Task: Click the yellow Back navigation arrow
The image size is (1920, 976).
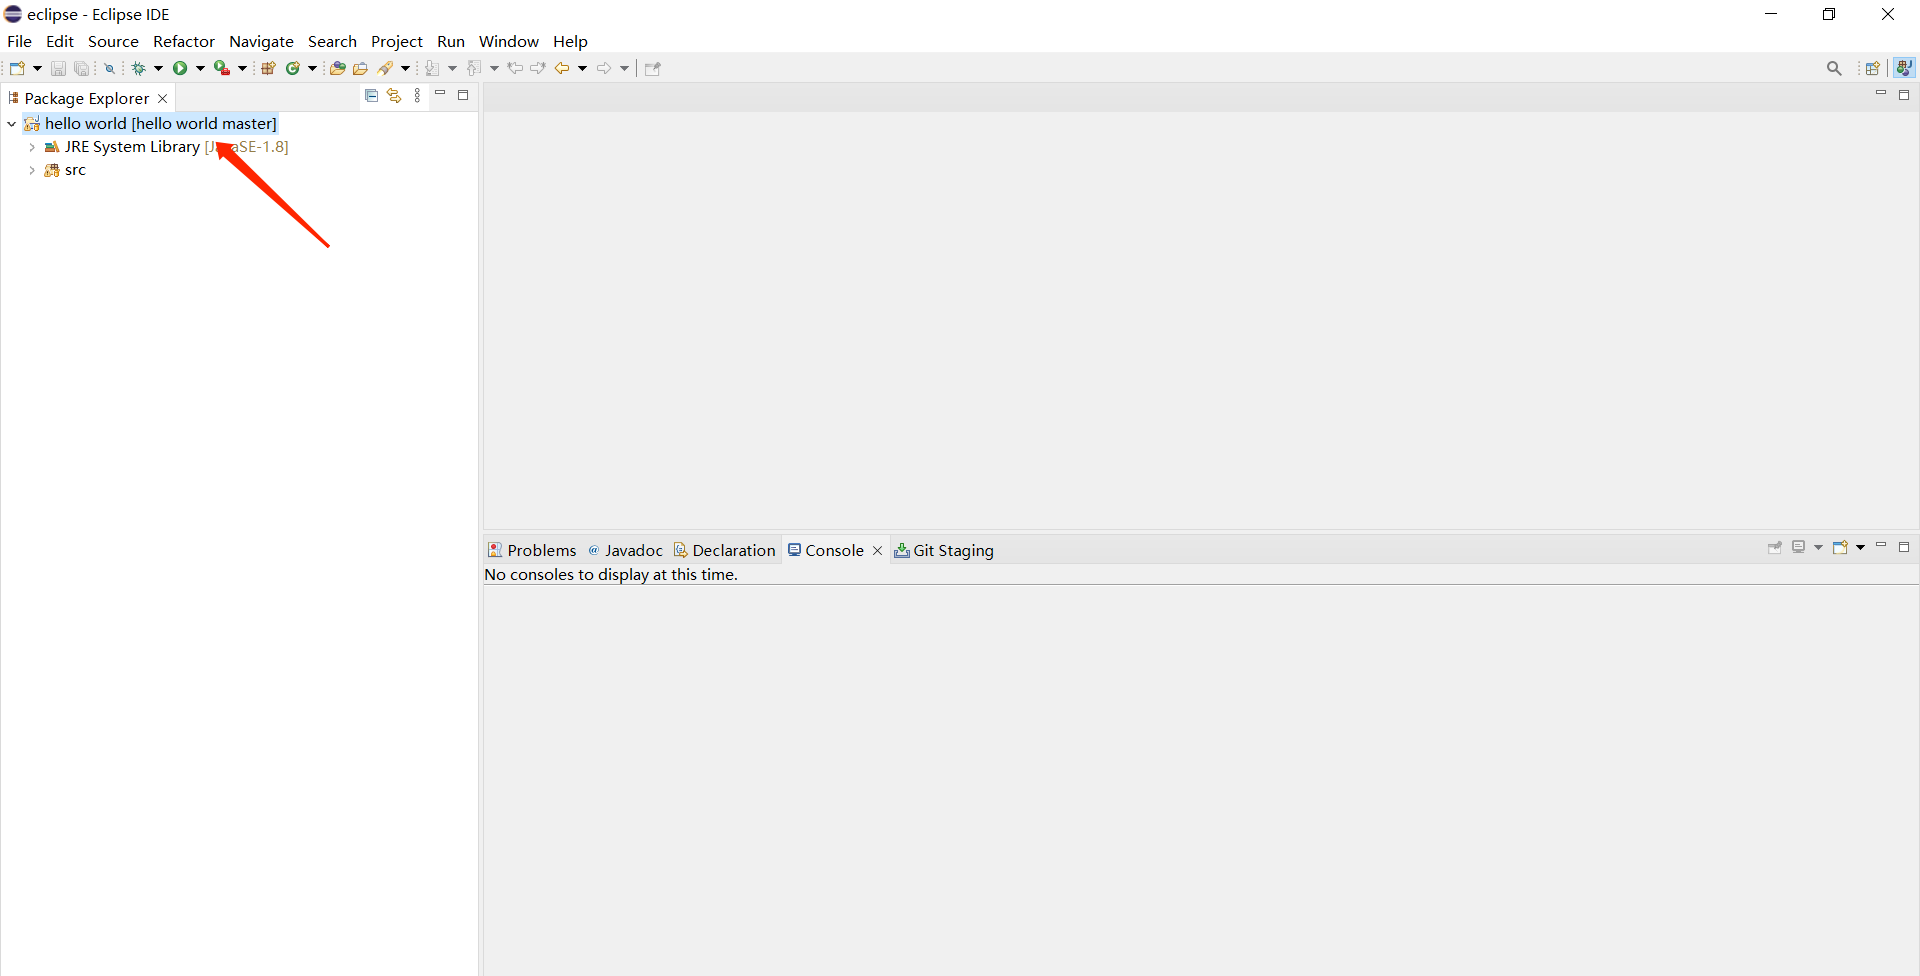Action: pyautogui.click(x=562, y=68)
